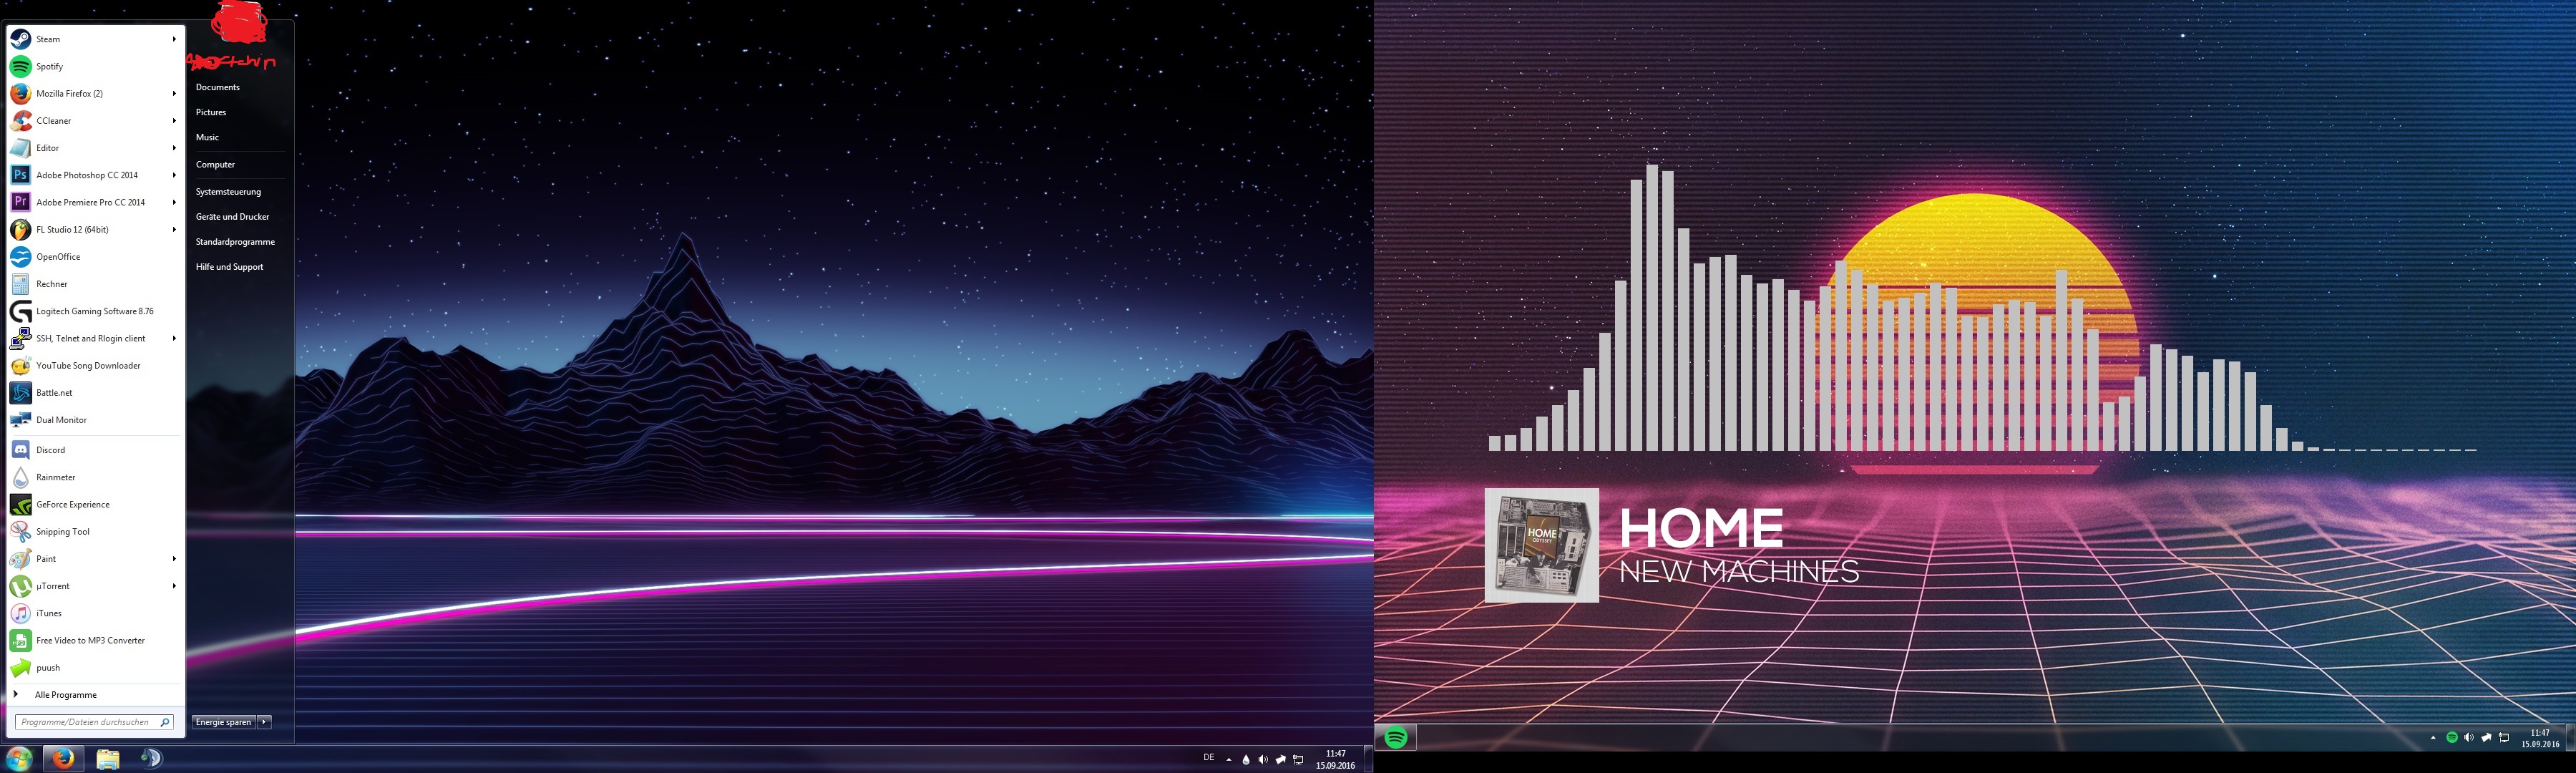Screen dimensions: 2576x773
Task: Focus the Programme/Dateien durchsuchen search box
Action: (x=95, y=722)
